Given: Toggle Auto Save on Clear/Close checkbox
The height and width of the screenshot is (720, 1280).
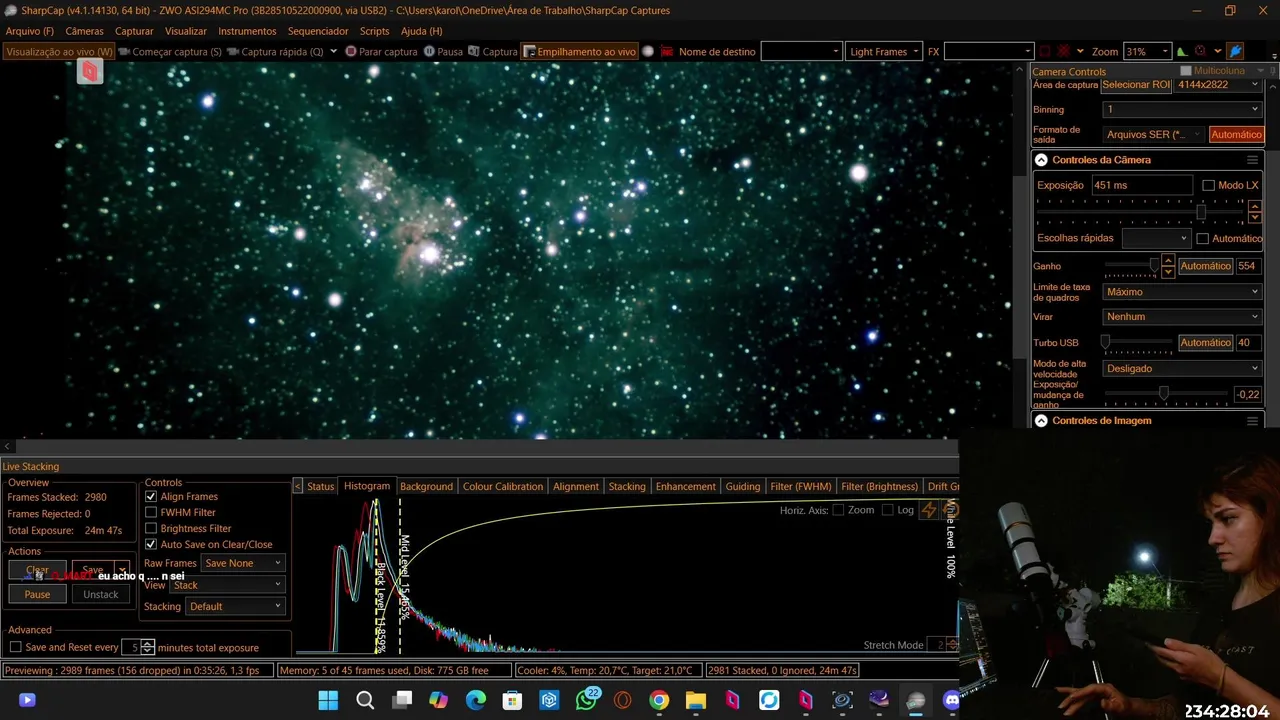Looking at the screenshot, I should (x=151, y=544).
